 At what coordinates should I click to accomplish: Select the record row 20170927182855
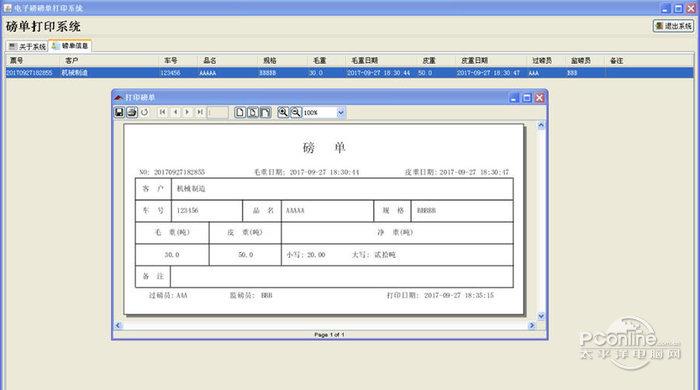[350, 73]
